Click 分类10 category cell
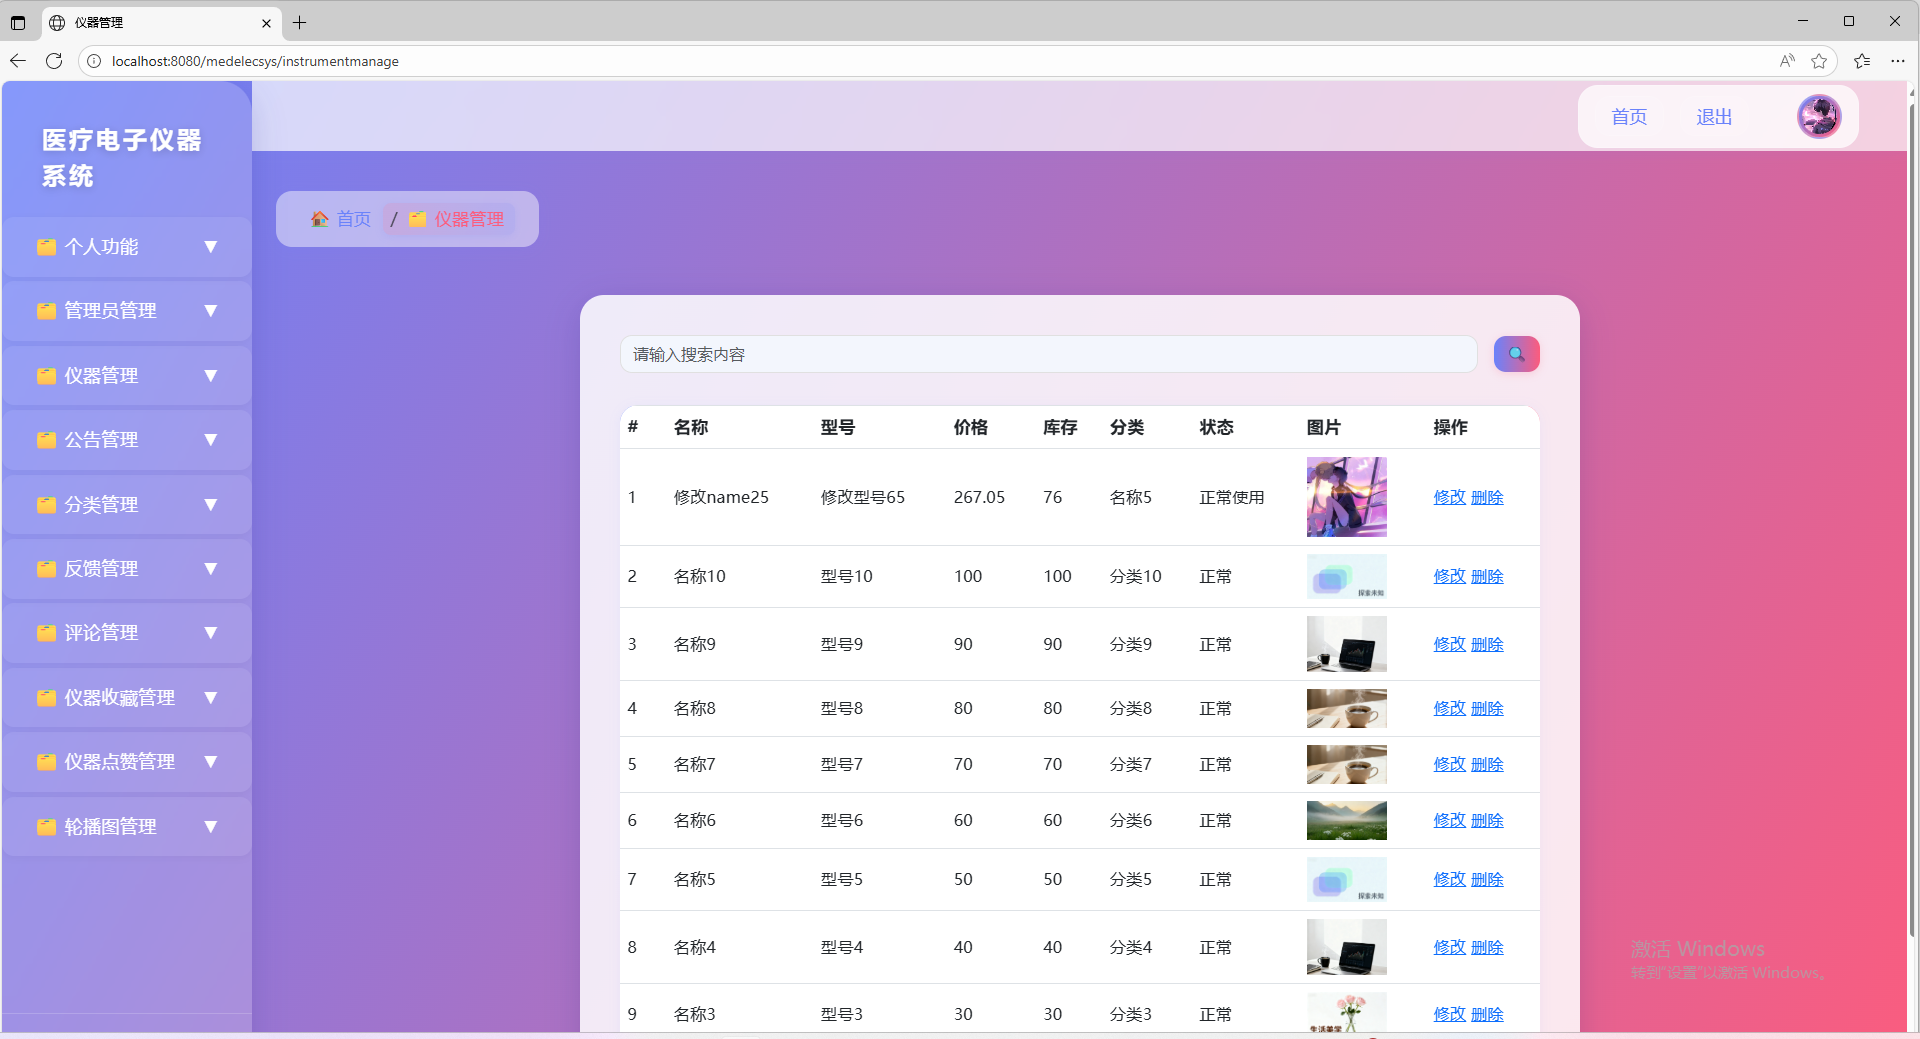 point(1135,576)
